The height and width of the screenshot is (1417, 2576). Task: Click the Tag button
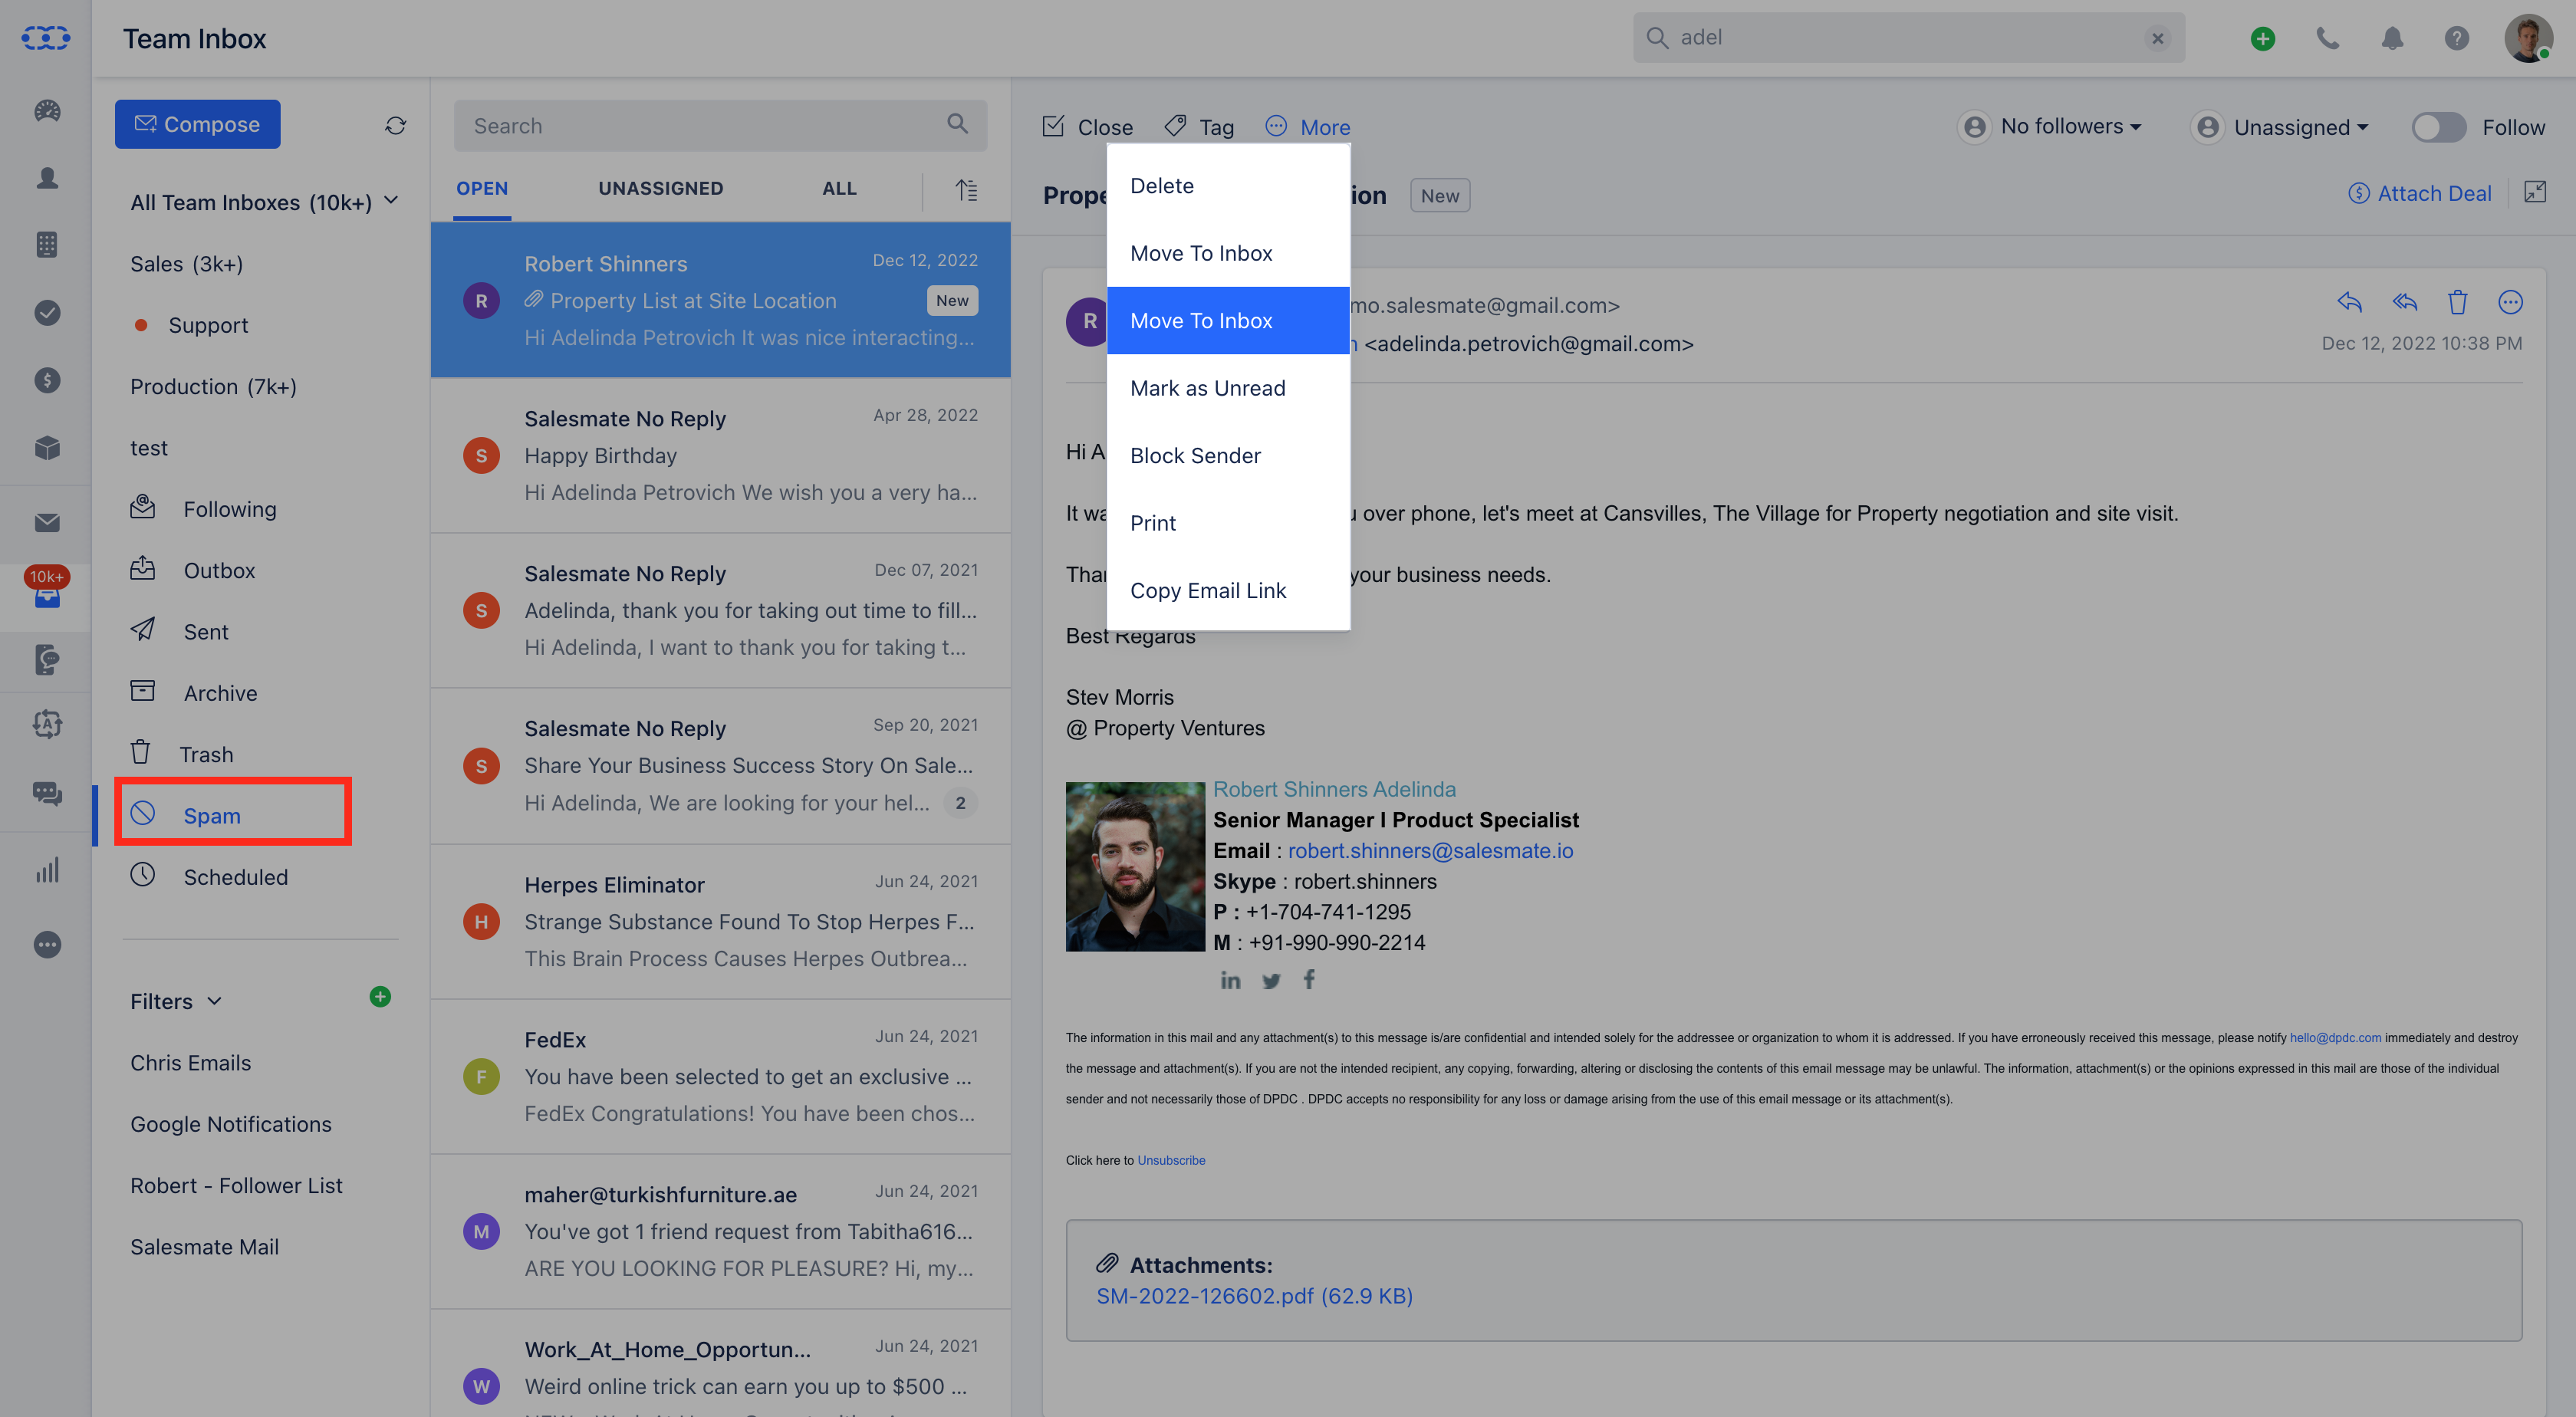pyautogui.click(x=1199, y=127)
